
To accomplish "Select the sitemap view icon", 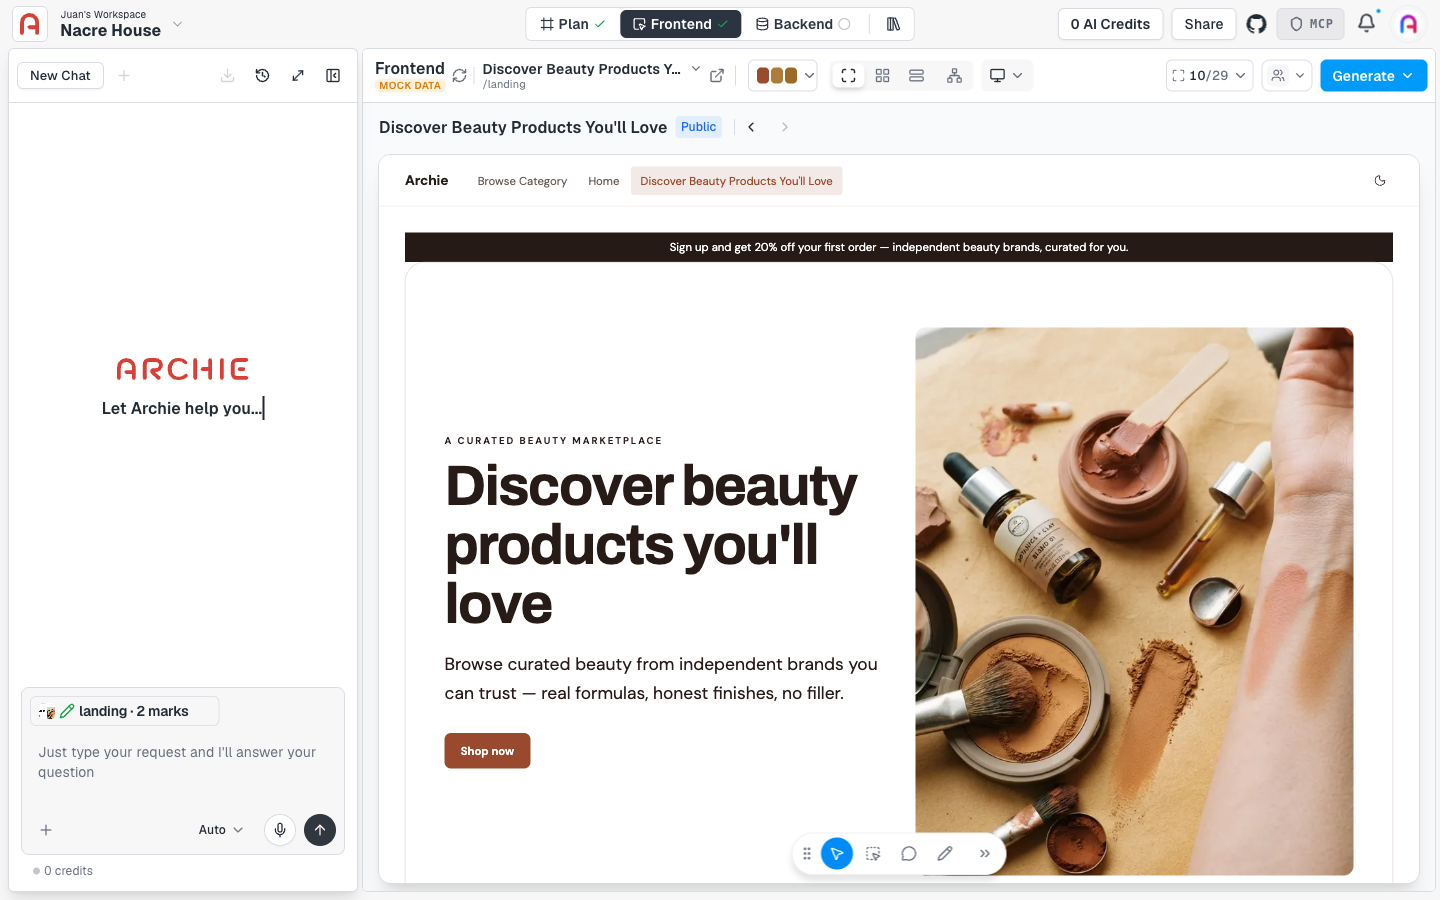I will [954, 76].
